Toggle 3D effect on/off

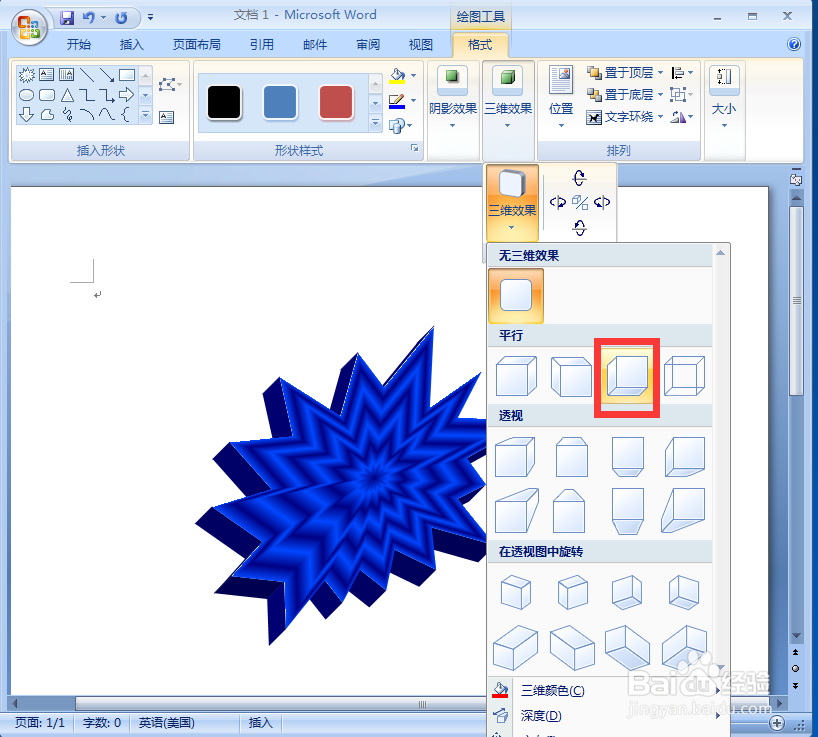(x=580, y=202)
